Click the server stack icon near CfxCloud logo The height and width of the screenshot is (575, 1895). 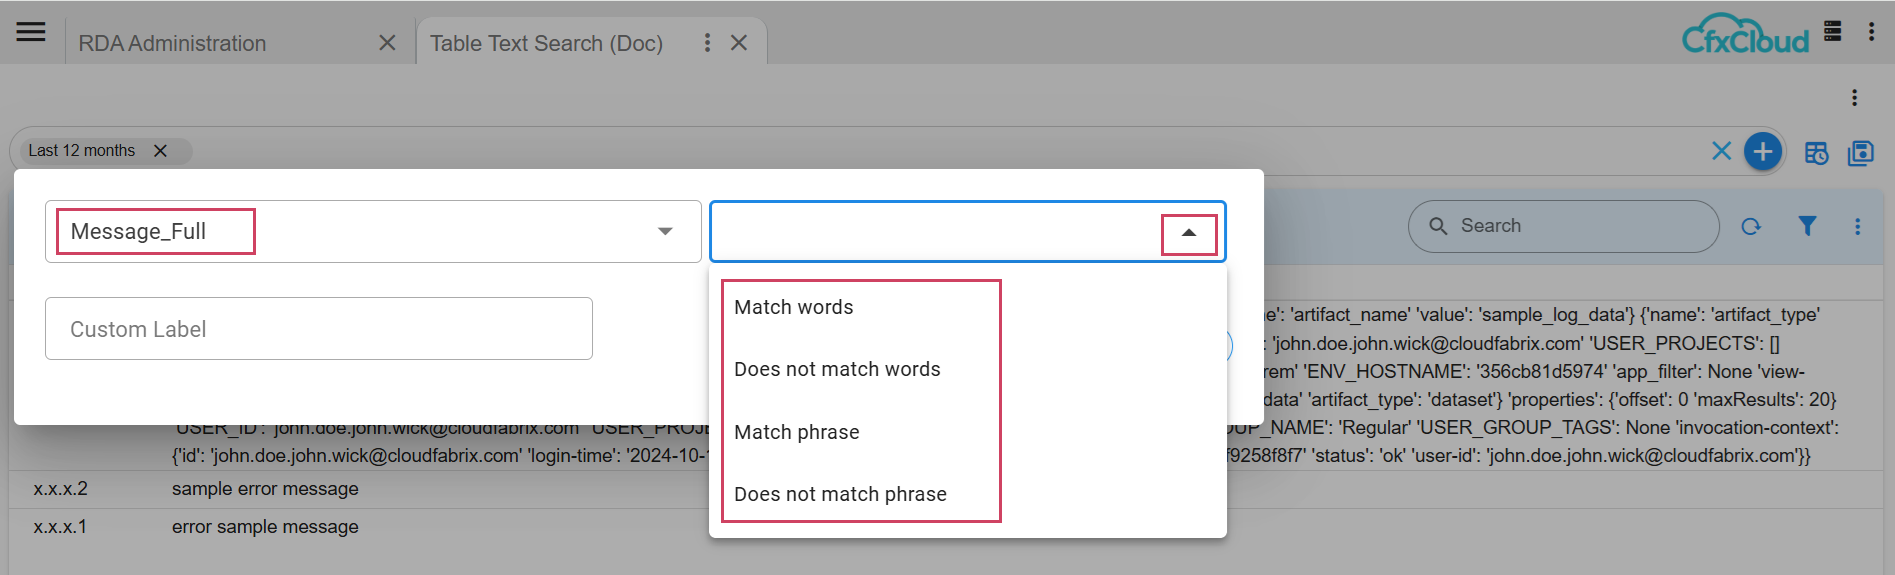pyautogui.click(x=1832, y=31)
